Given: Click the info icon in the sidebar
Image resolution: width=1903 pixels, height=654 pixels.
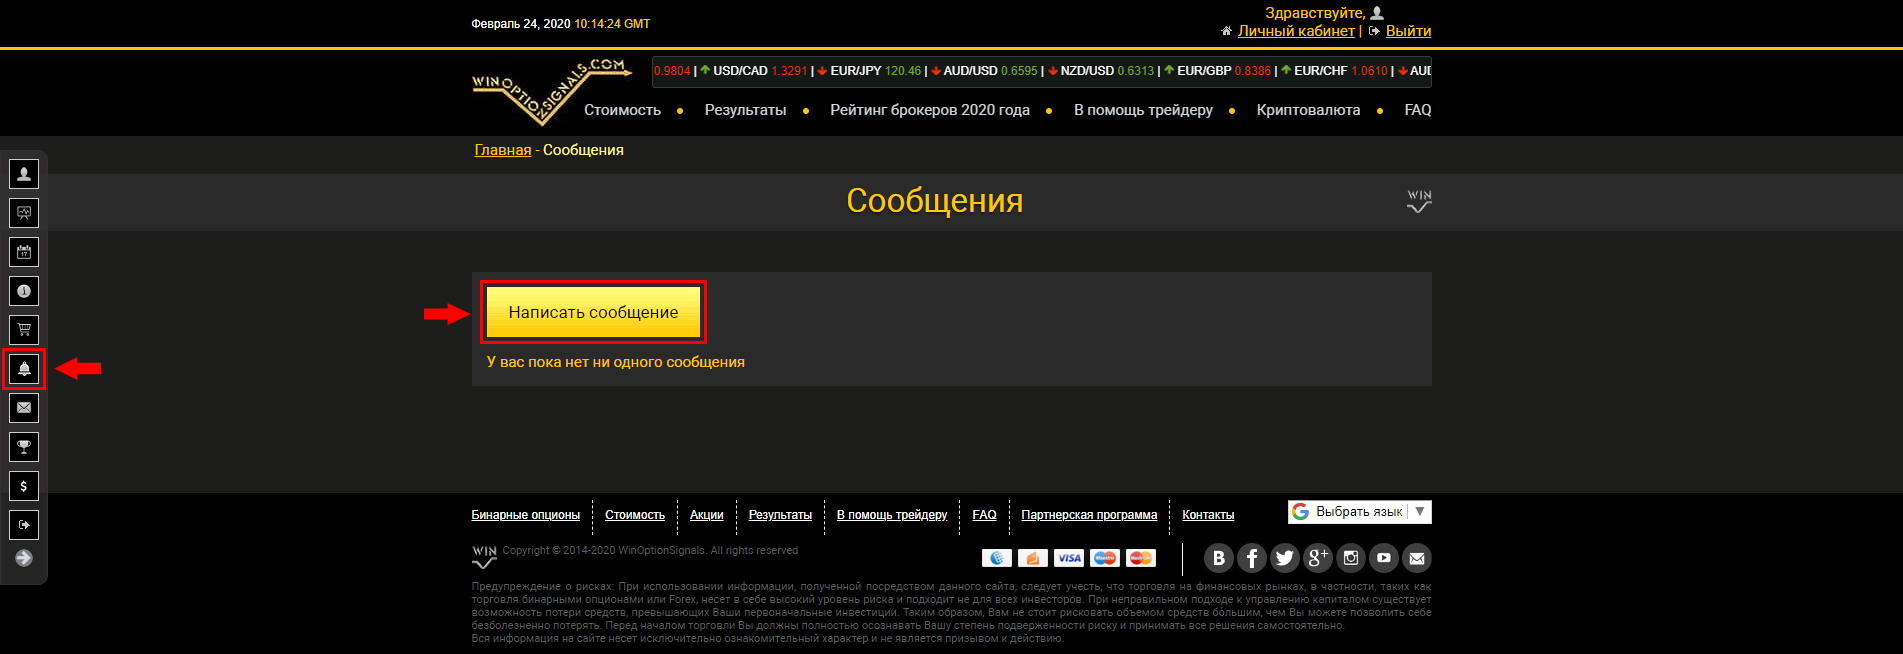Looking at the screenshot, I should (x=24, y=291).
